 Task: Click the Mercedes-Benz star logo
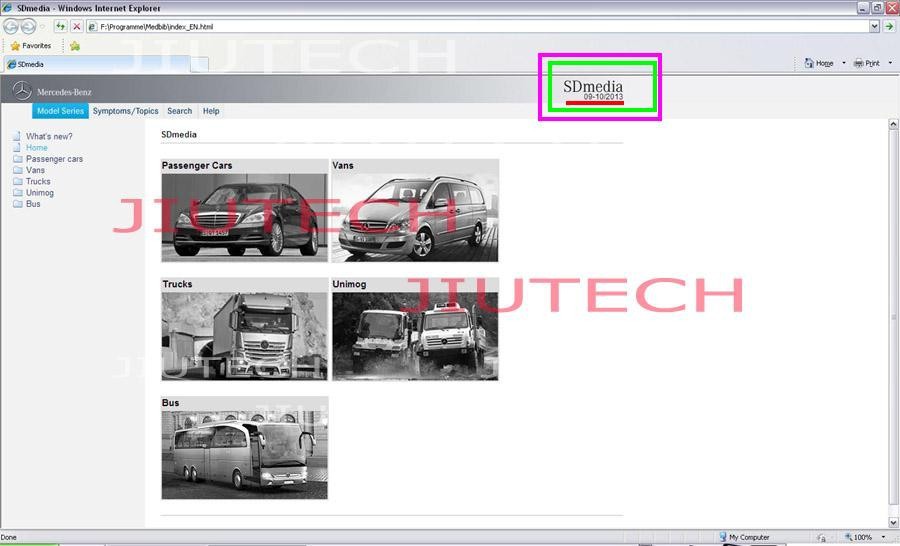(x=22, y=91)
